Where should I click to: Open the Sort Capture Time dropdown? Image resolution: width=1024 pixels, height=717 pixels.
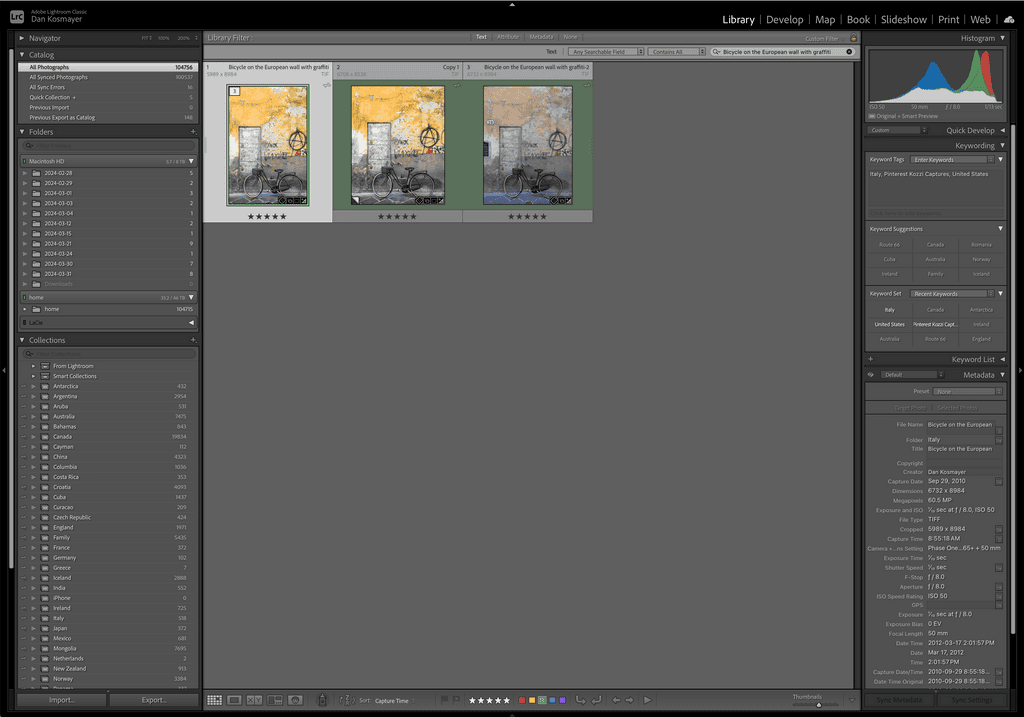point(394,701)
